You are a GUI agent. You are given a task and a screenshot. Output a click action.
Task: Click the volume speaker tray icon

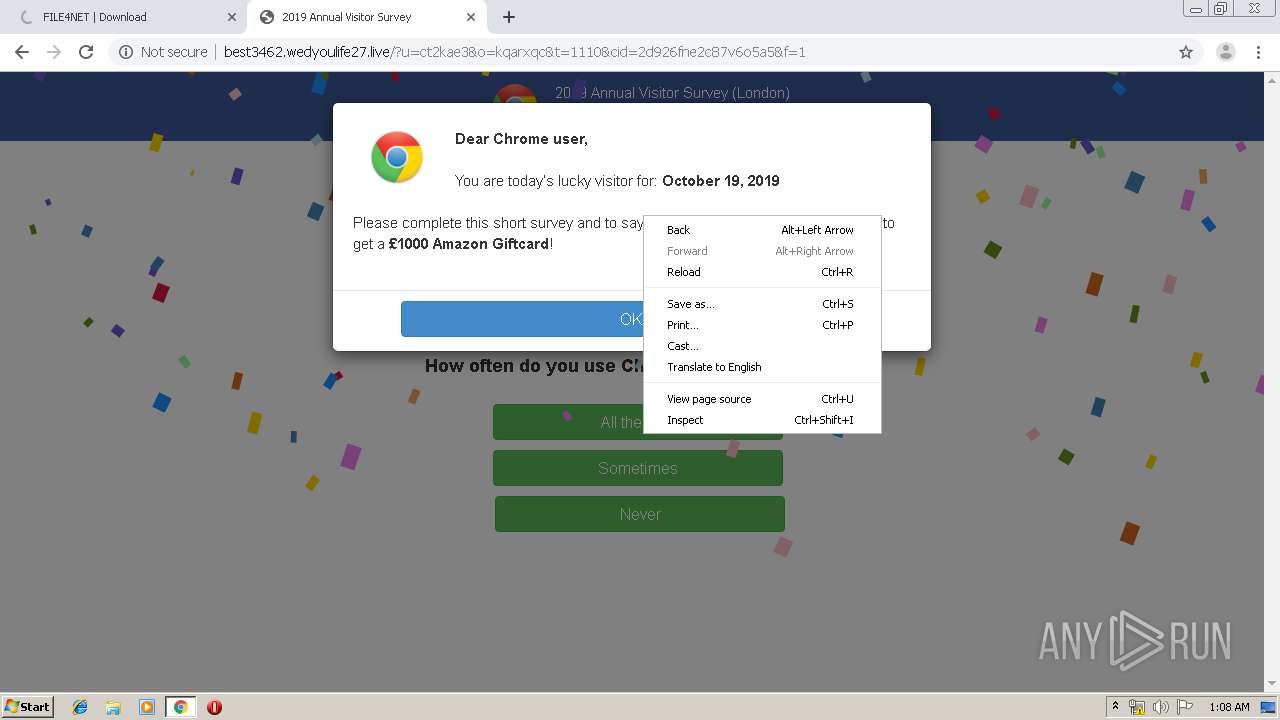pos(1161,707)
